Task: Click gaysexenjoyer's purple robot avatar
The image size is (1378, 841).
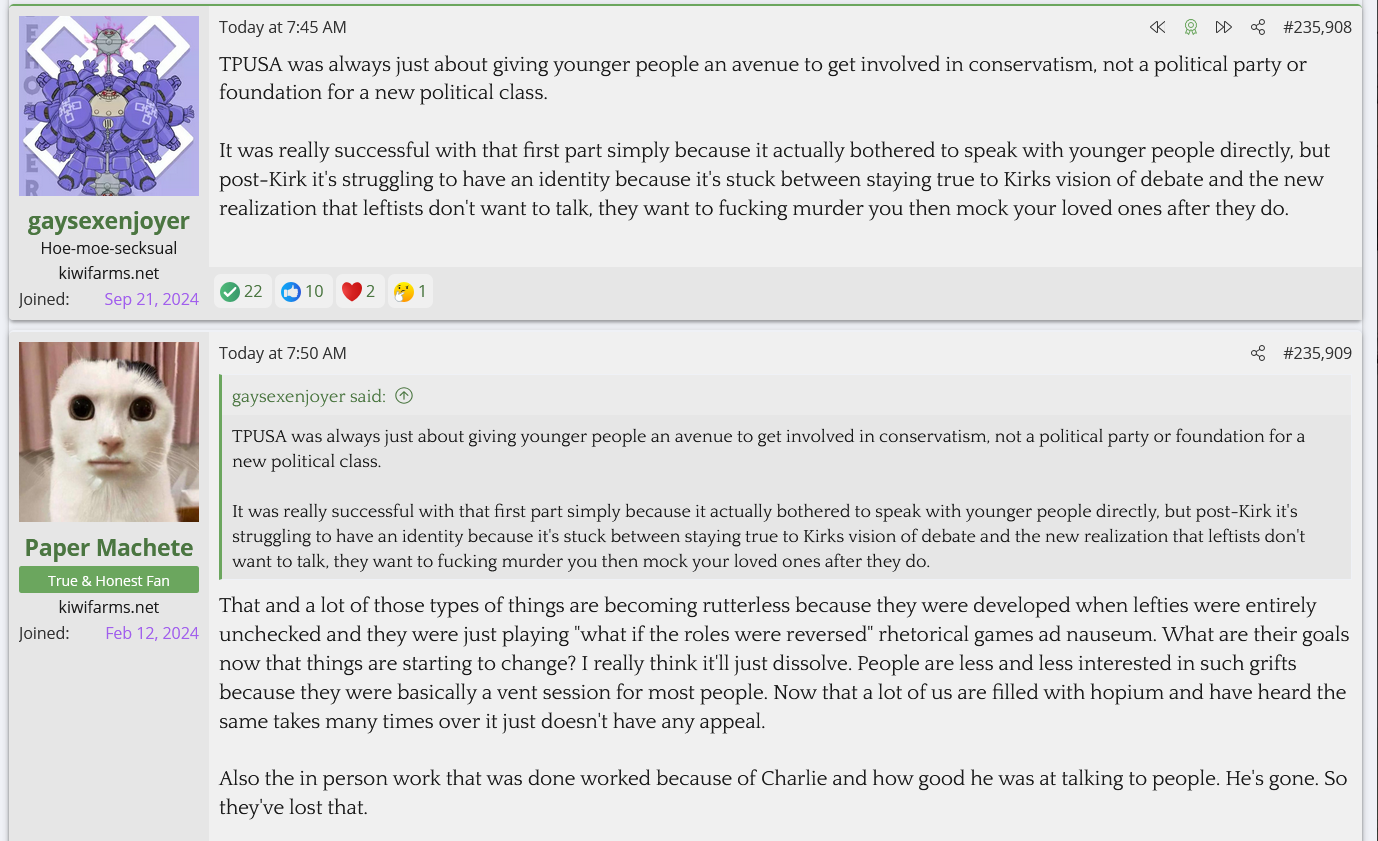Action: click(x=109, y=106)
